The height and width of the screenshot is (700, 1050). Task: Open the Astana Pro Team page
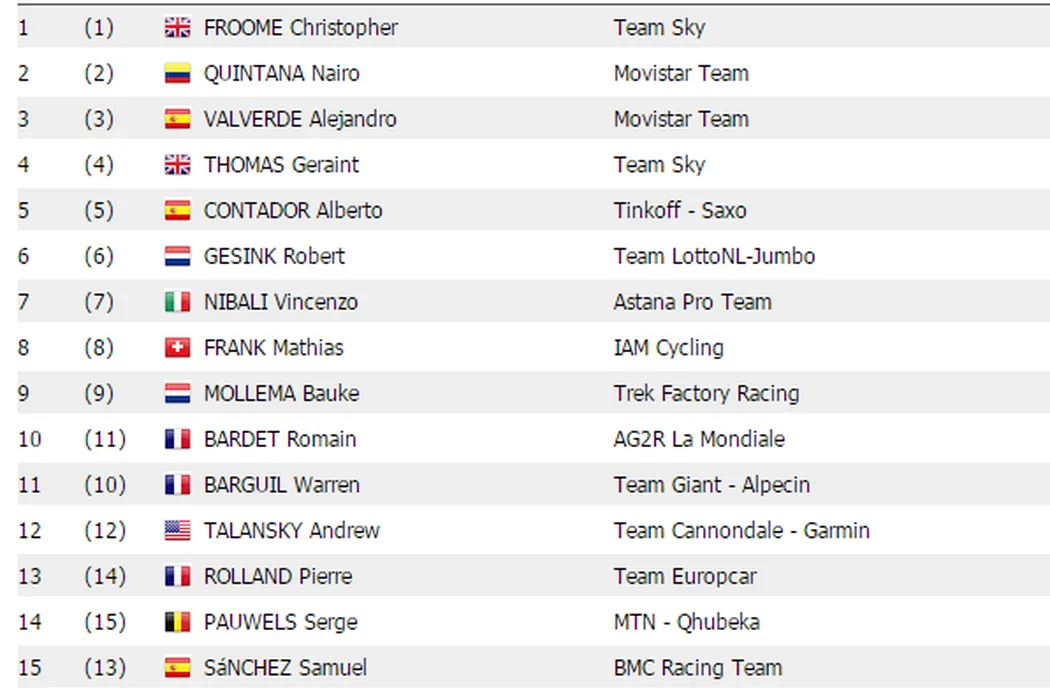tap(692, 302)
